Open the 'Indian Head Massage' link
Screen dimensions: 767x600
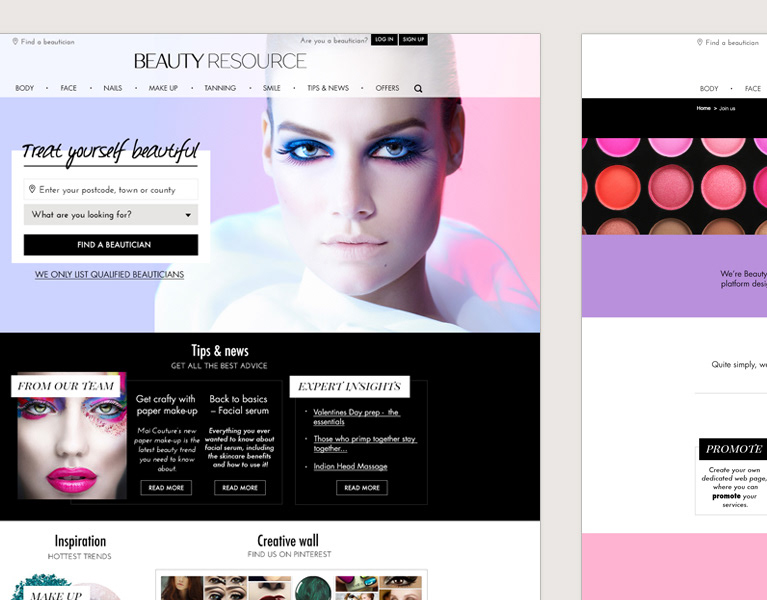click(x=350, y=466)
